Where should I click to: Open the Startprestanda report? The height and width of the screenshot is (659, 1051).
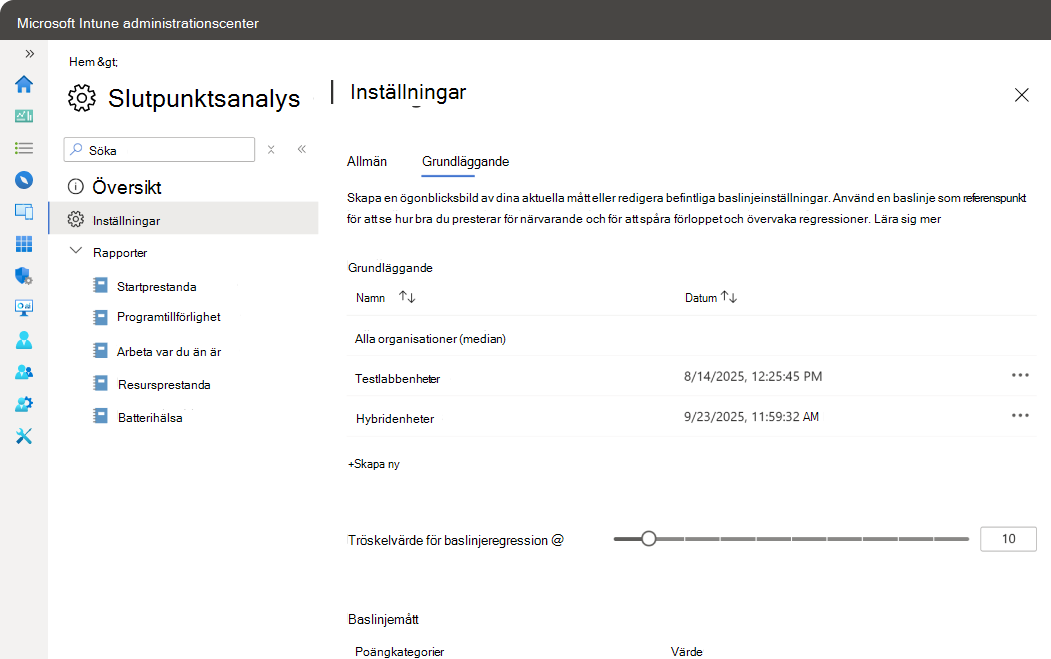pos(156,287)
